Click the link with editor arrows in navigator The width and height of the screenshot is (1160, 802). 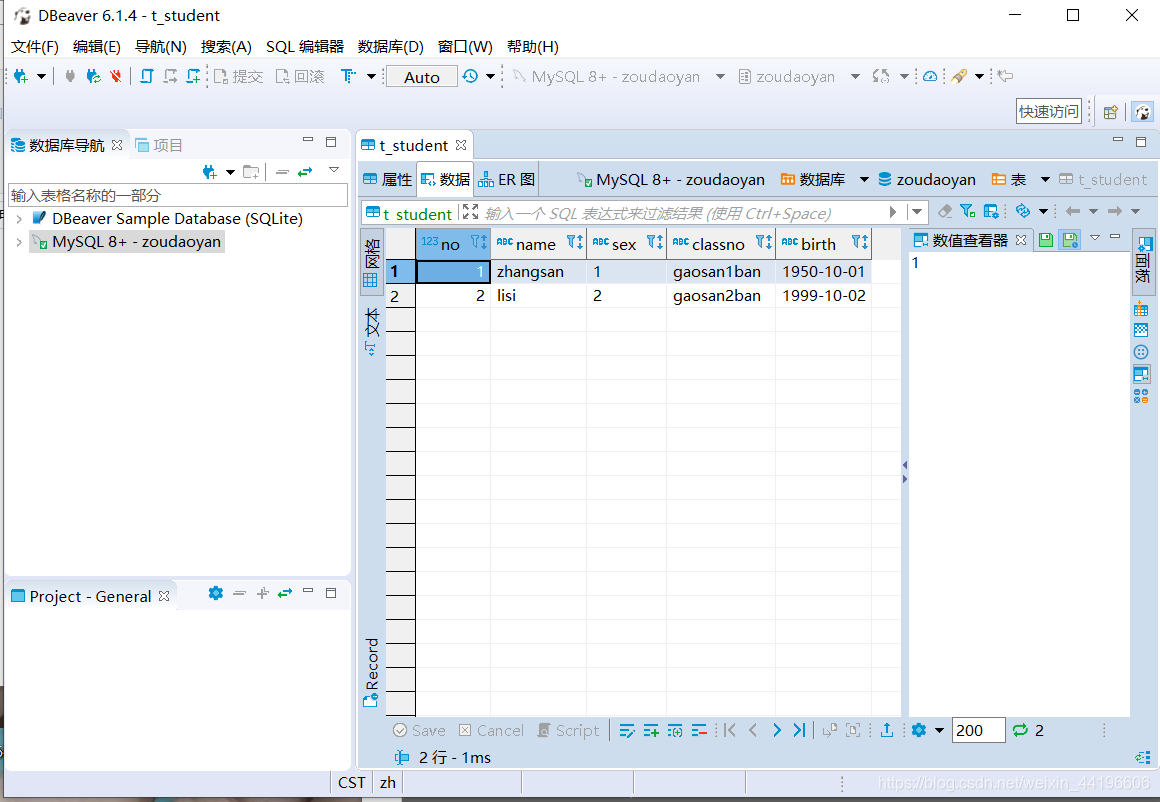tap(305, 172)
